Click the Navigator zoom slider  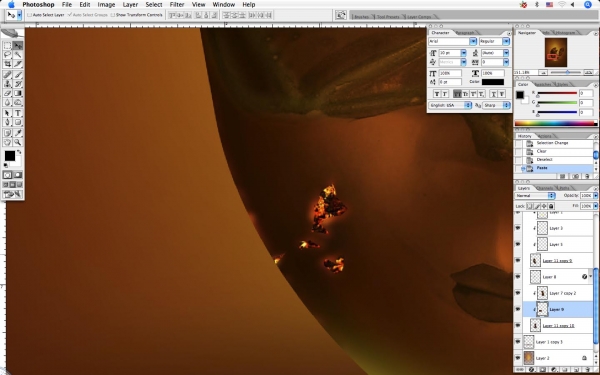[x=567, y=72]
